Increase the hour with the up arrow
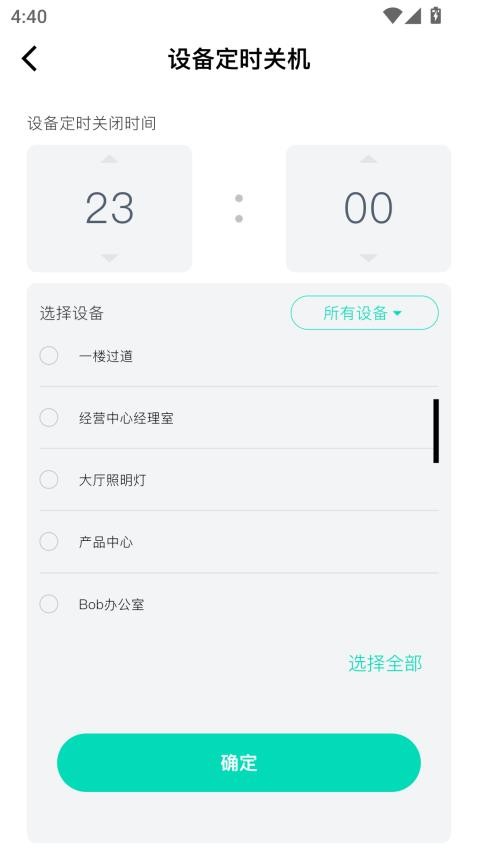 click(109, 159)
